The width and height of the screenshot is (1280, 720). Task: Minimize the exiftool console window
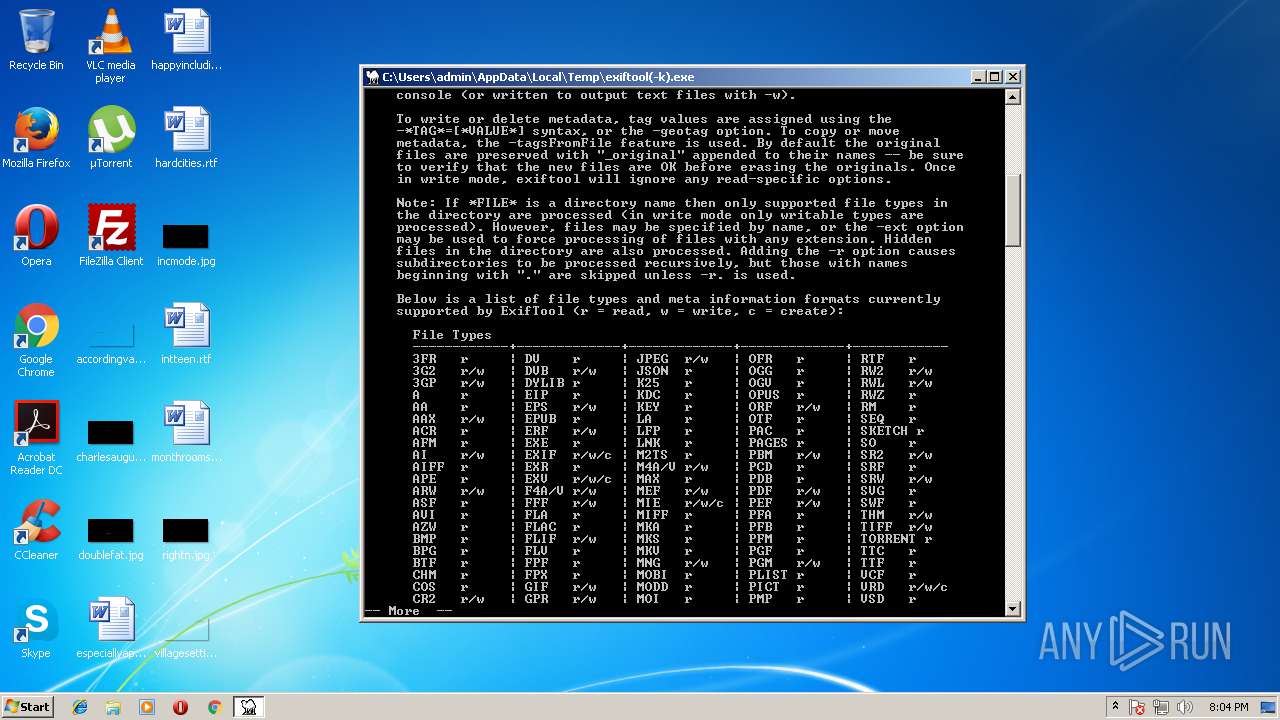(x=977, y=77)
